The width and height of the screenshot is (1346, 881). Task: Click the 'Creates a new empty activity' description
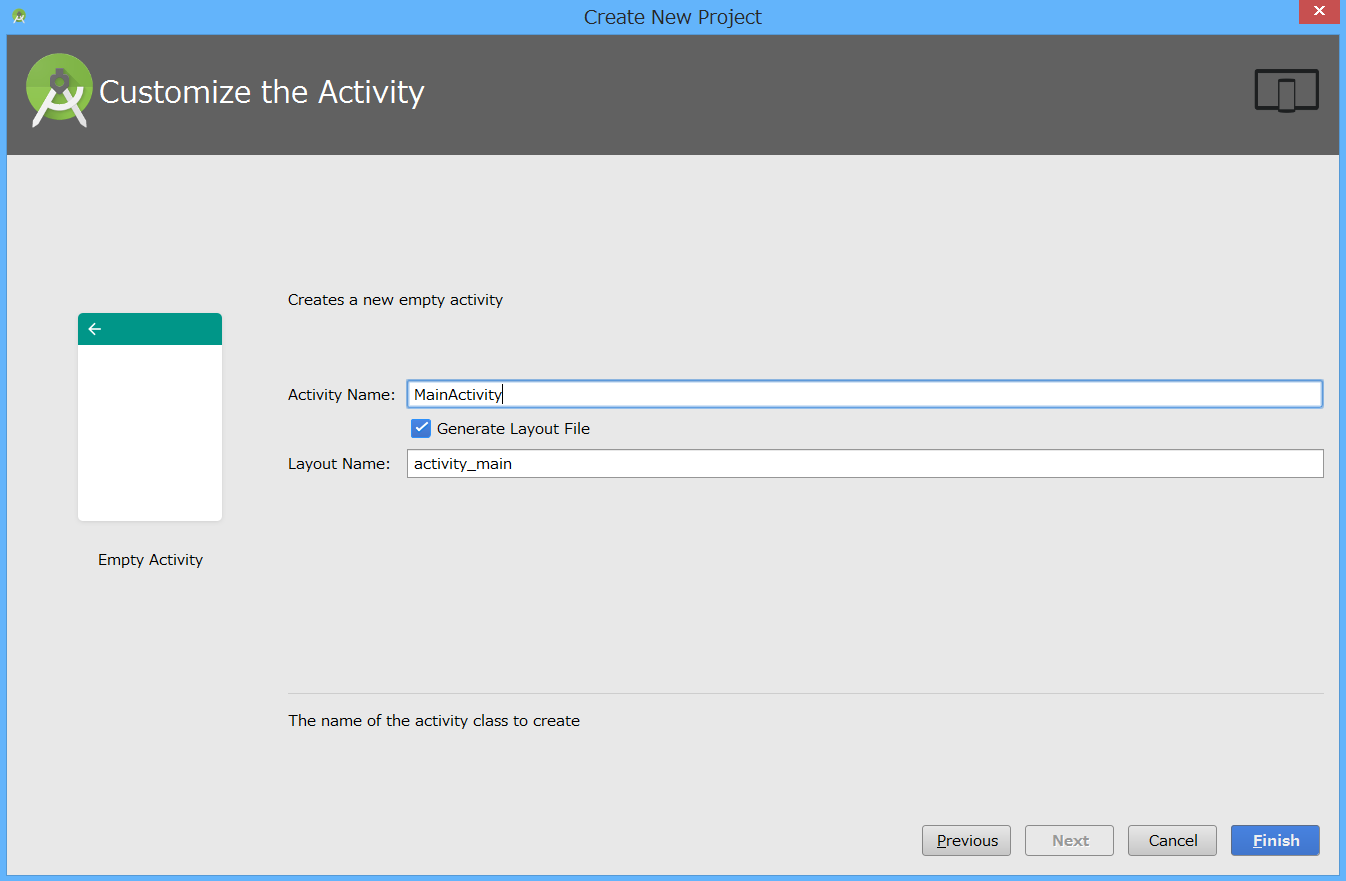395,300
